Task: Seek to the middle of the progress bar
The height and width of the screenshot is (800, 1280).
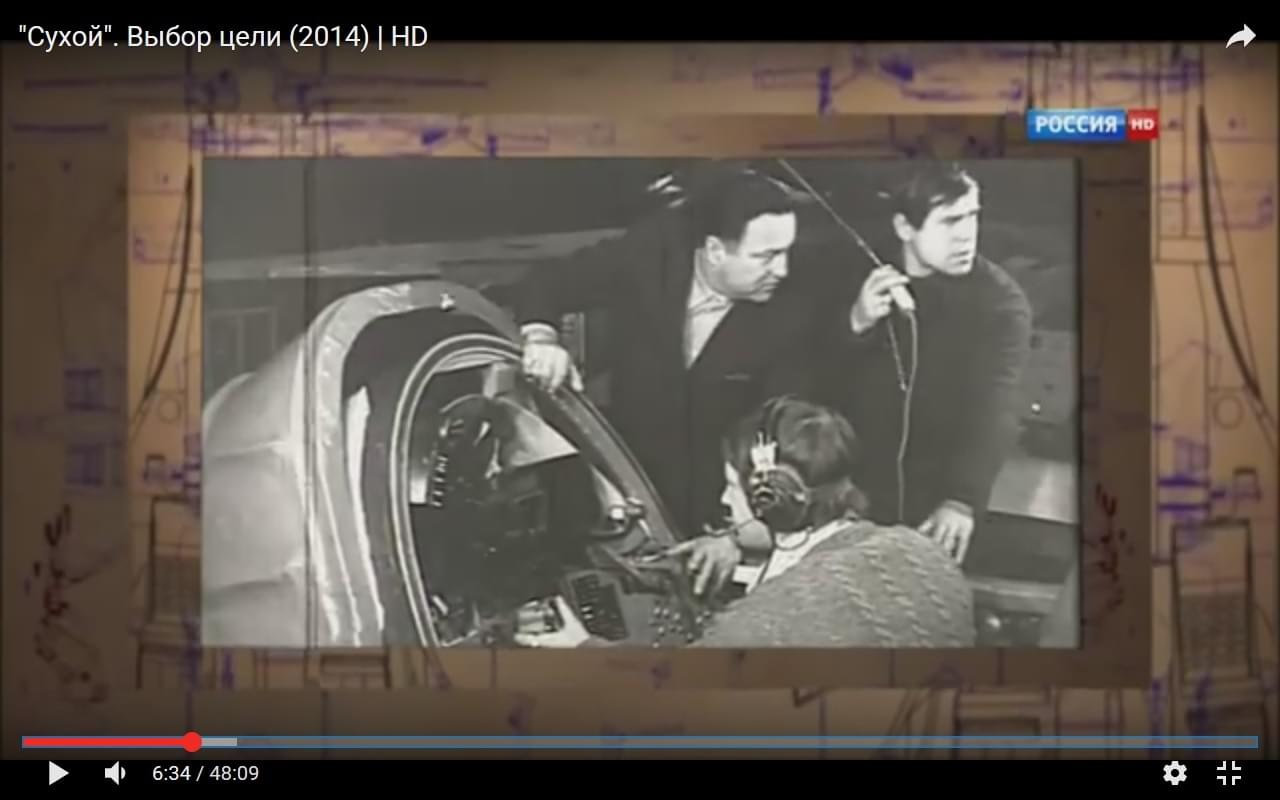Action: coord(640,742)
